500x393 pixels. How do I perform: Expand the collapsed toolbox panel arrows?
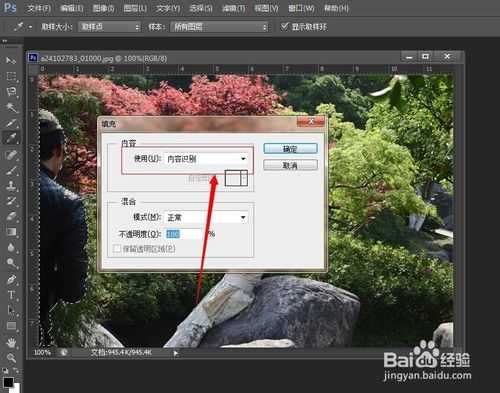click(5, 41)
